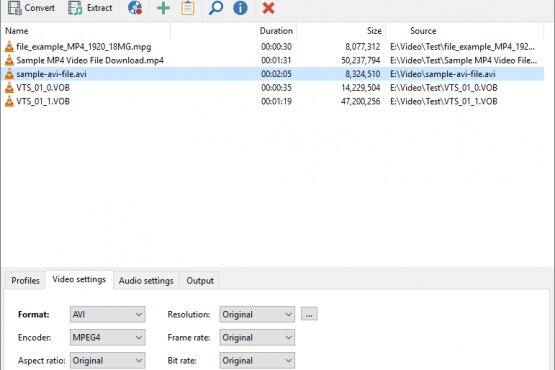Click the Extract toolbar button
Viewport: 555px width, 370px height.
pyautogui.click(x=90, y=8)
